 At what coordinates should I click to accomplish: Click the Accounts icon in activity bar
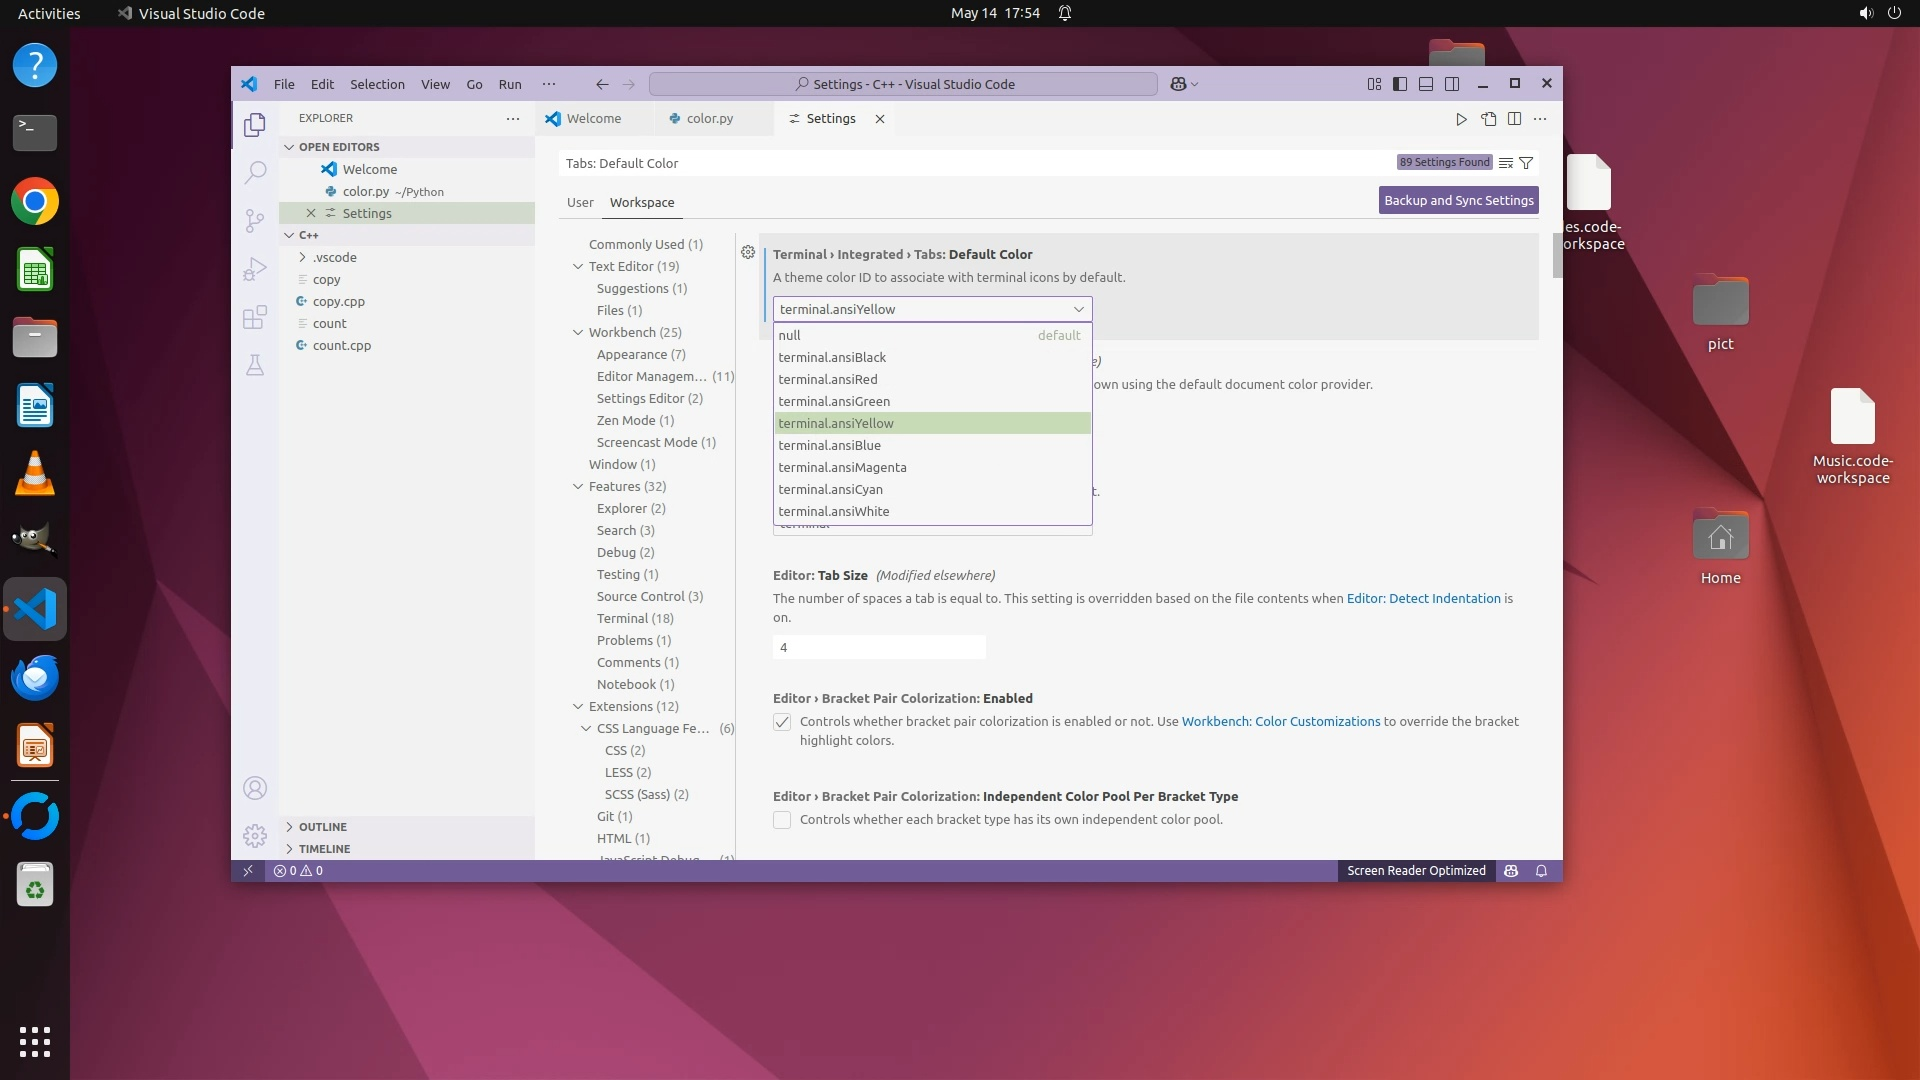click(255, 788)
